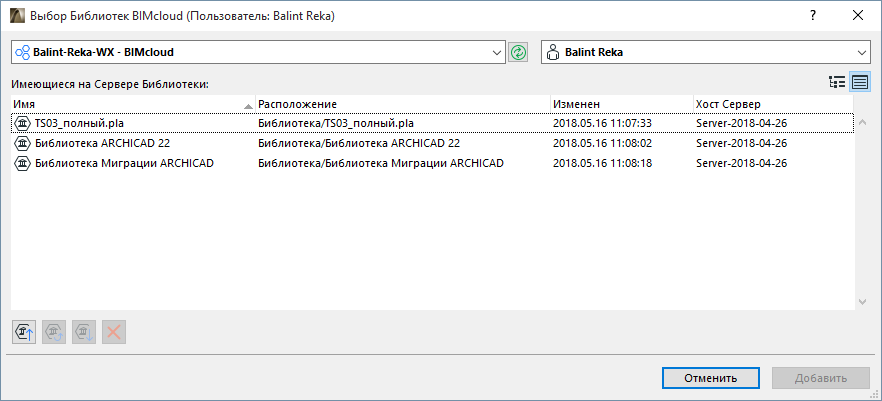Click the BIMcloud icon in server dropdown
882x401 pixels.
(x=23, y=53)
